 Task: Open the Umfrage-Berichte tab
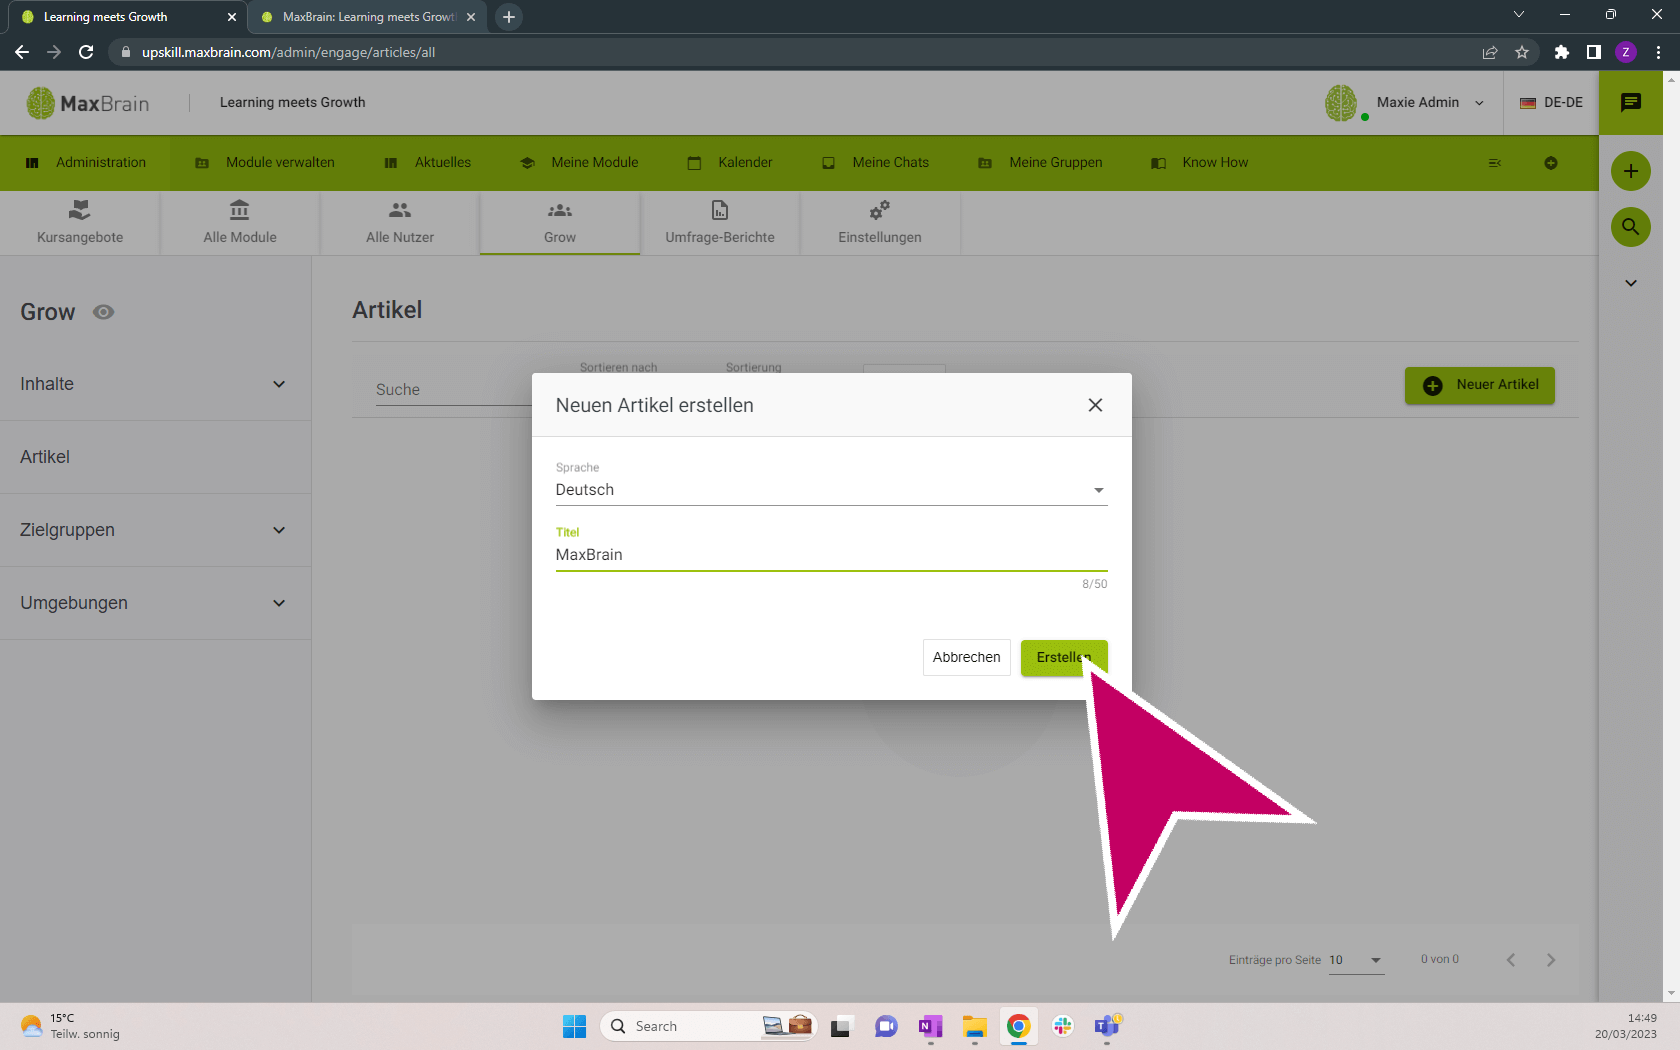(720, 223)
